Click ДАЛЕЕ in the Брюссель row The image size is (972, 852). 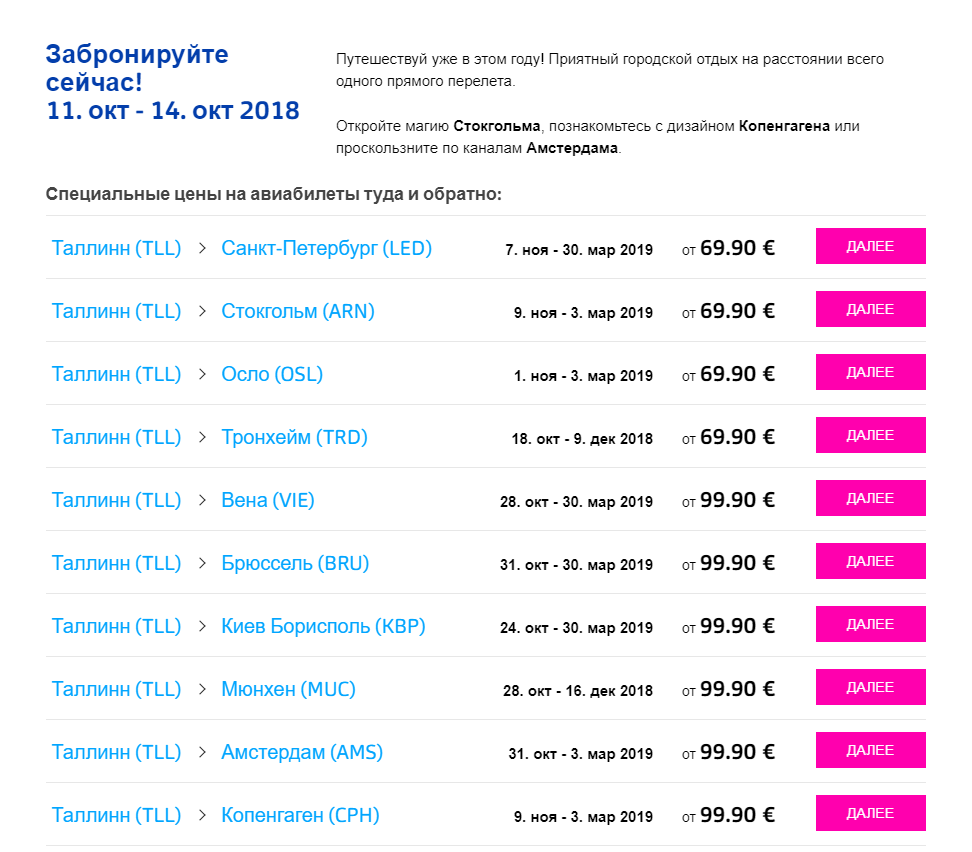[x=870, y=561]
